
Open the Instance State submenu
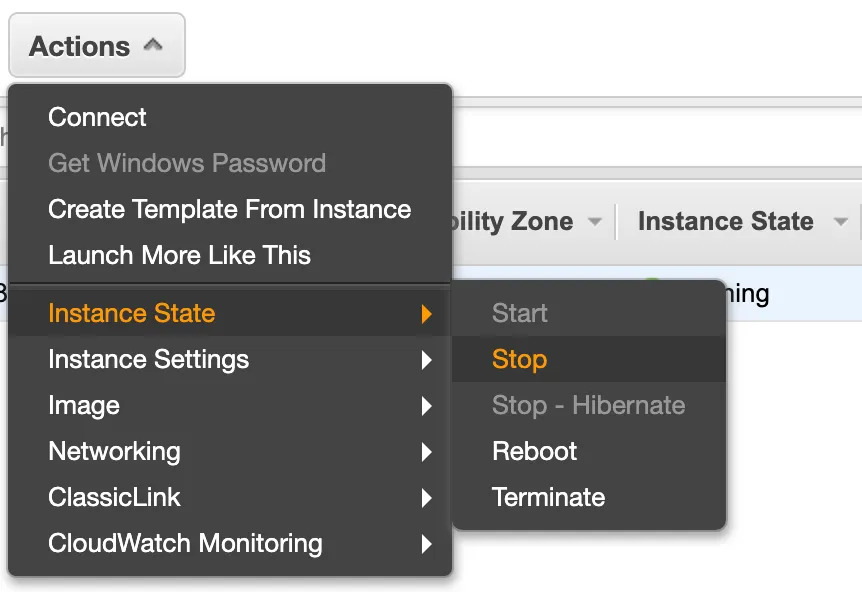(131, 313)
